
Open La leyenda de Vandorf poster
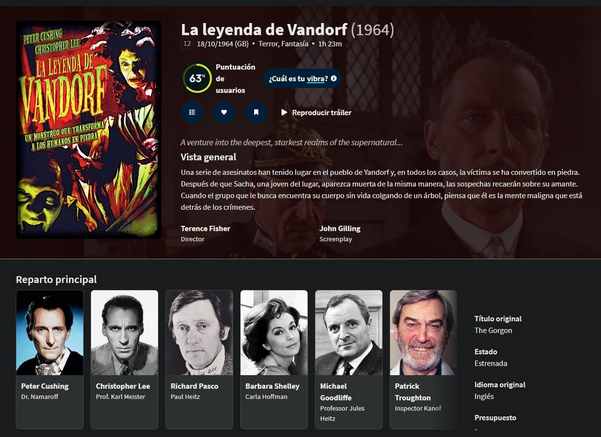click(89, 130)
